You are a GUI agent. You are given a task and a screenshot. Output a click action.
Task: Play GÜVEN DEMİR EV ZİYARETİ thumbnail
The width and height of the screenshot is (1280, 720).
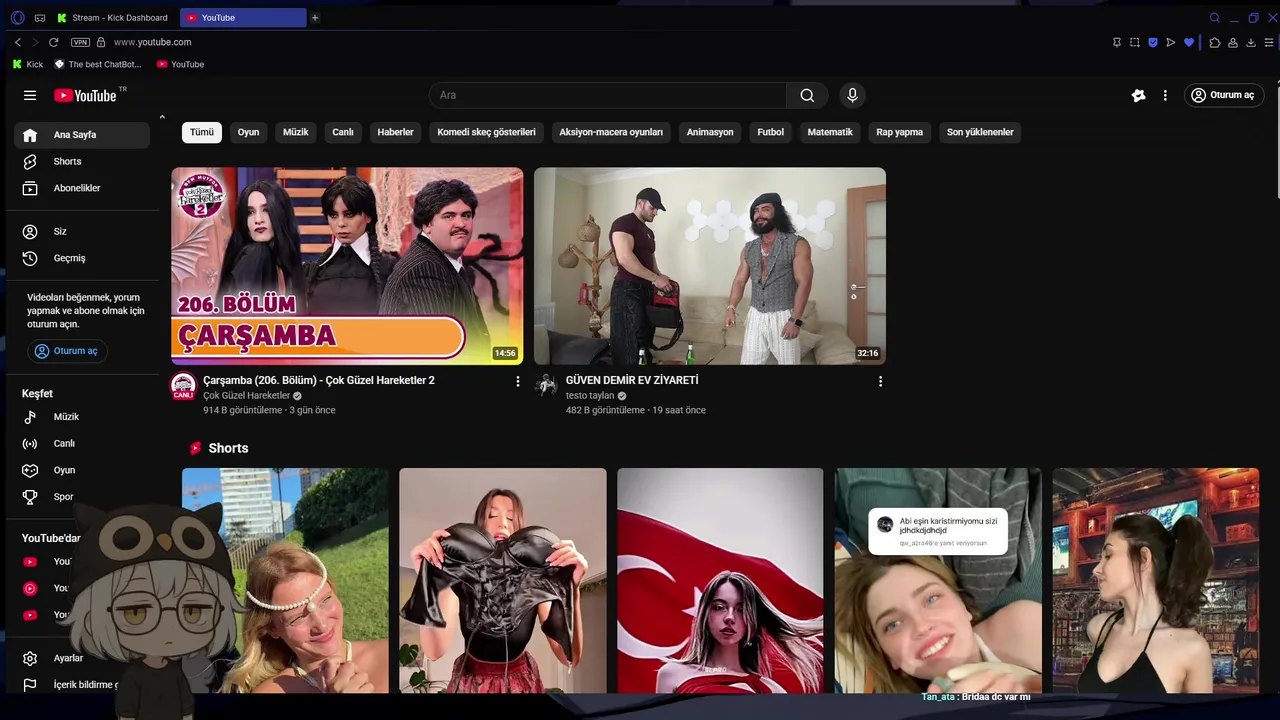710,266
